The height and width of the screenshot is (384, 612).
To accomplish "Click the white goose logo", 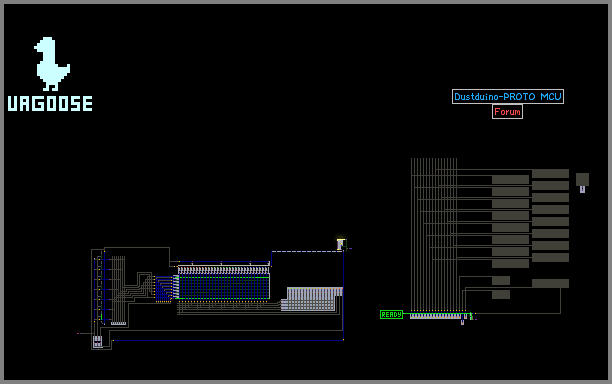I will [x=52, y=64].
